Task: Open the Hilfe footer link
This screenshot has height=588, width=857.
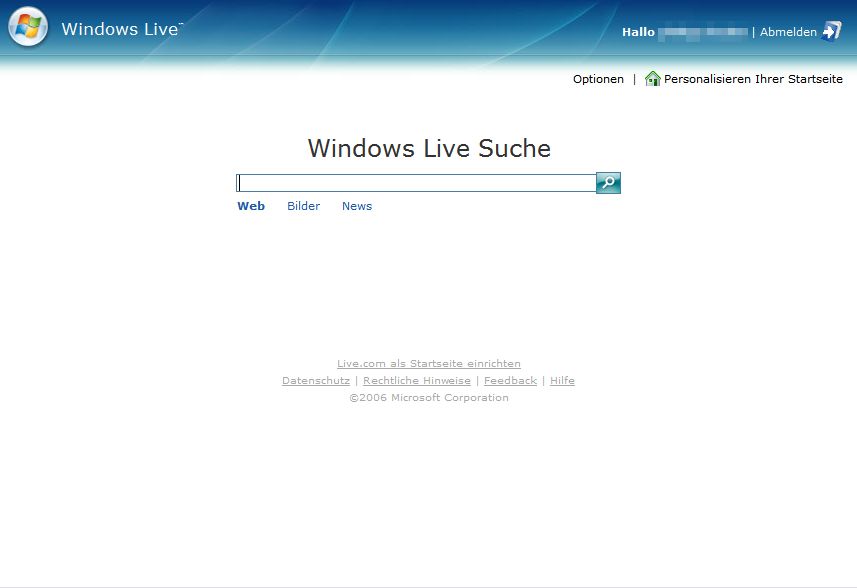Action: [x=562, y=380]
